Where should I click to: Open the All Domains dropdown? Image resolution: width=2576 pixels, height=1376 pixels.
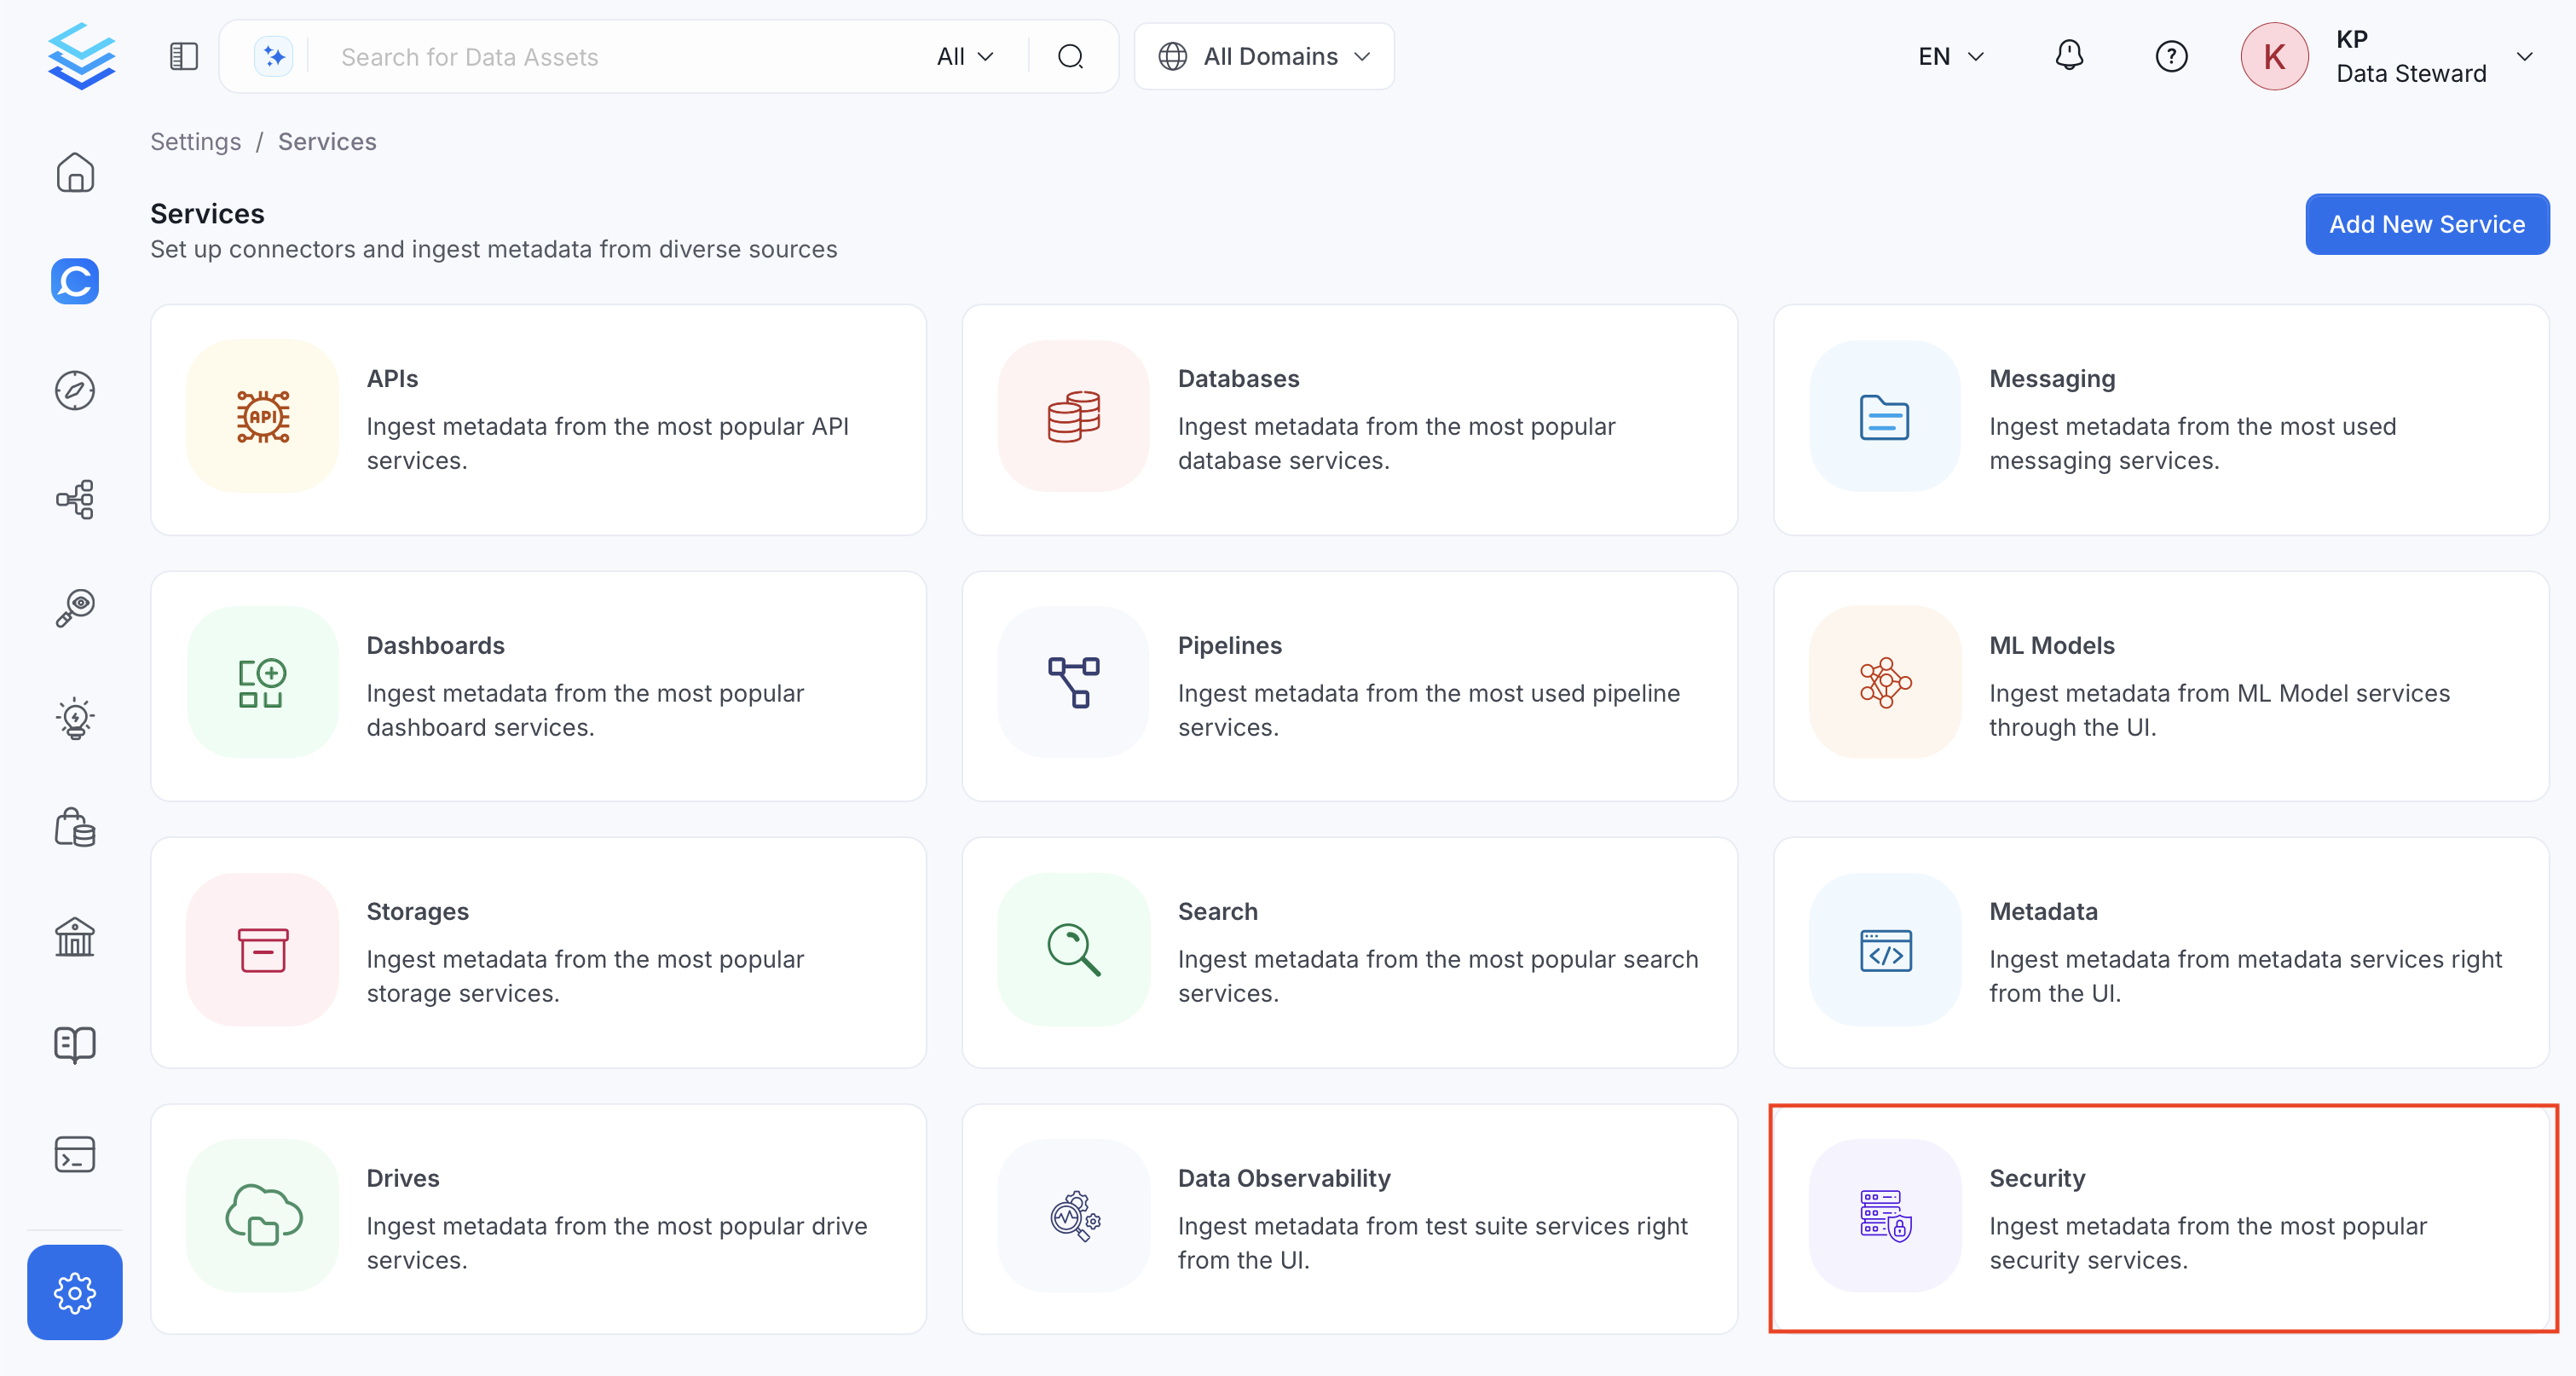[1264, 57]
